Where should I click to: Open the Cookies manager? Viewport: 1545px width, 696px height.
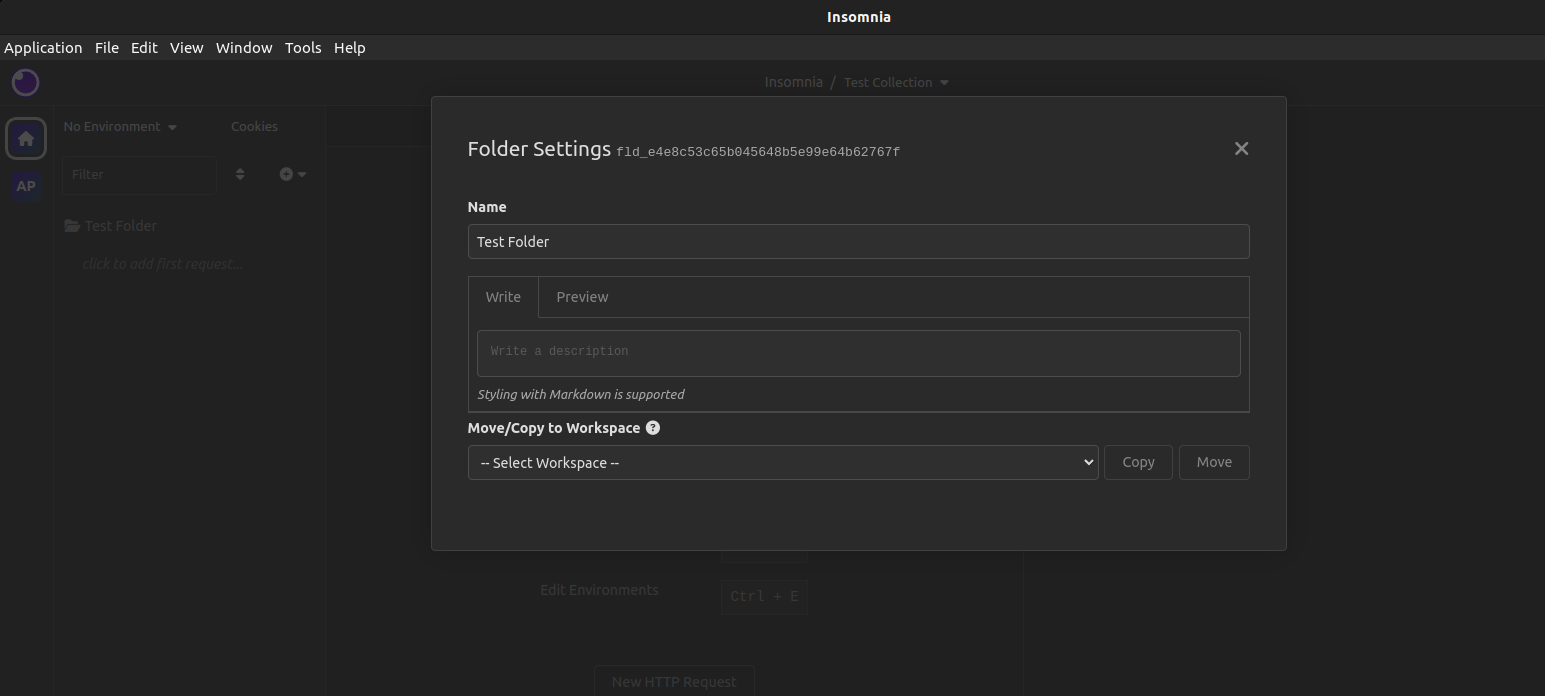click(x=254, y=127)
